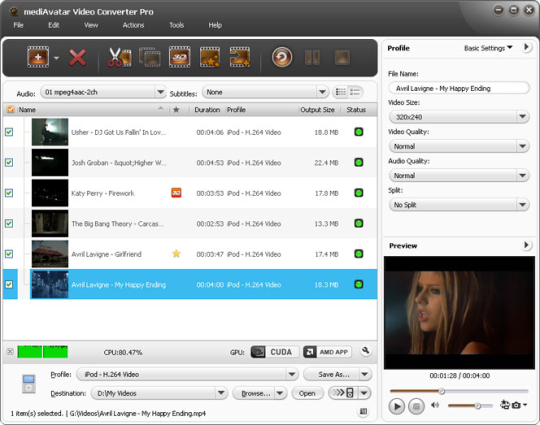The width and height of the screenshot is (540, 425).
Task: Open the Effects tool with stars
Action: (210, 57)
